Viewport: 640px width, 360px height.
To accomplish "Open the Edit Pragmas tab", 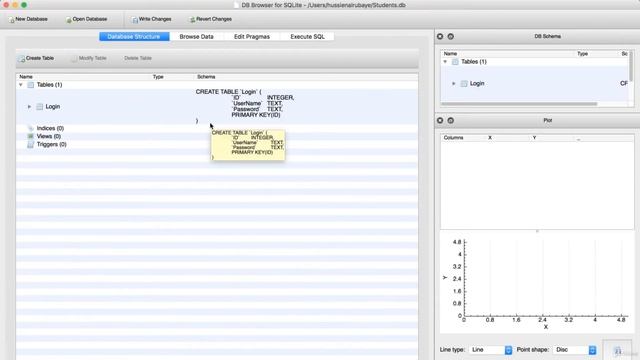I will coord(252,37).
